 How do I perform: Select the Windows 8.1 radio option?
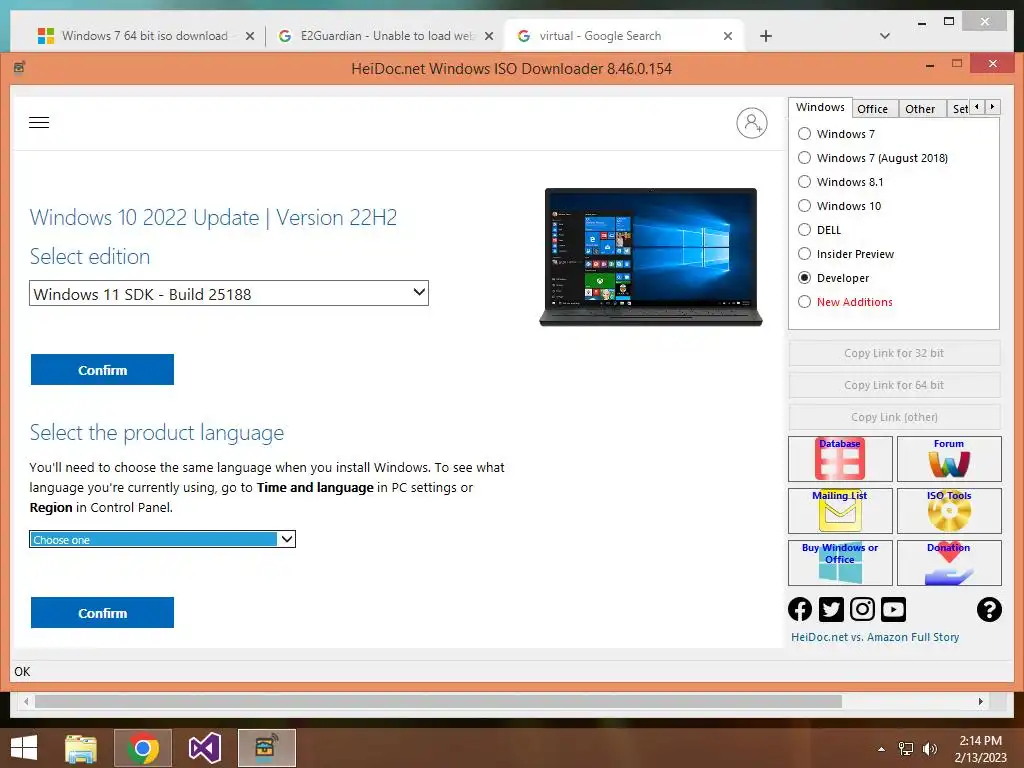click(x=840, y=182)
